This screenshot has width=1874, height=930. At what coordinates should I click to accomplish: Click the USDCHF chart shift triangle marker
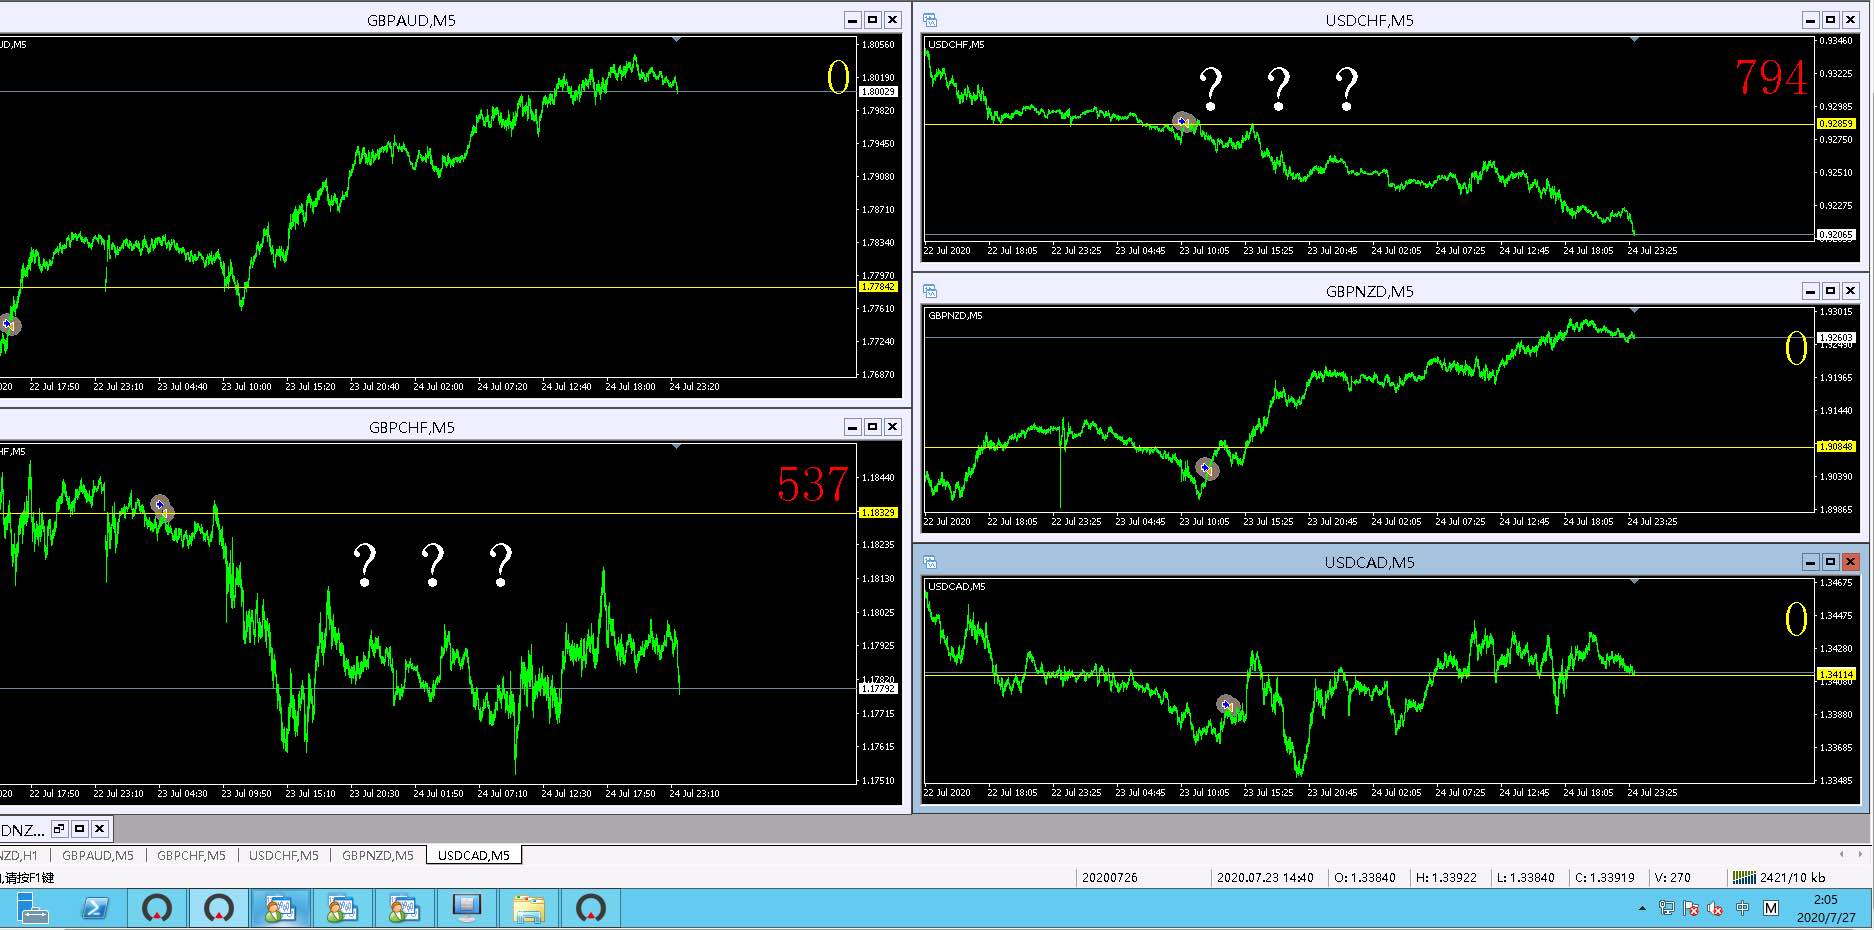click(1635, 40)
